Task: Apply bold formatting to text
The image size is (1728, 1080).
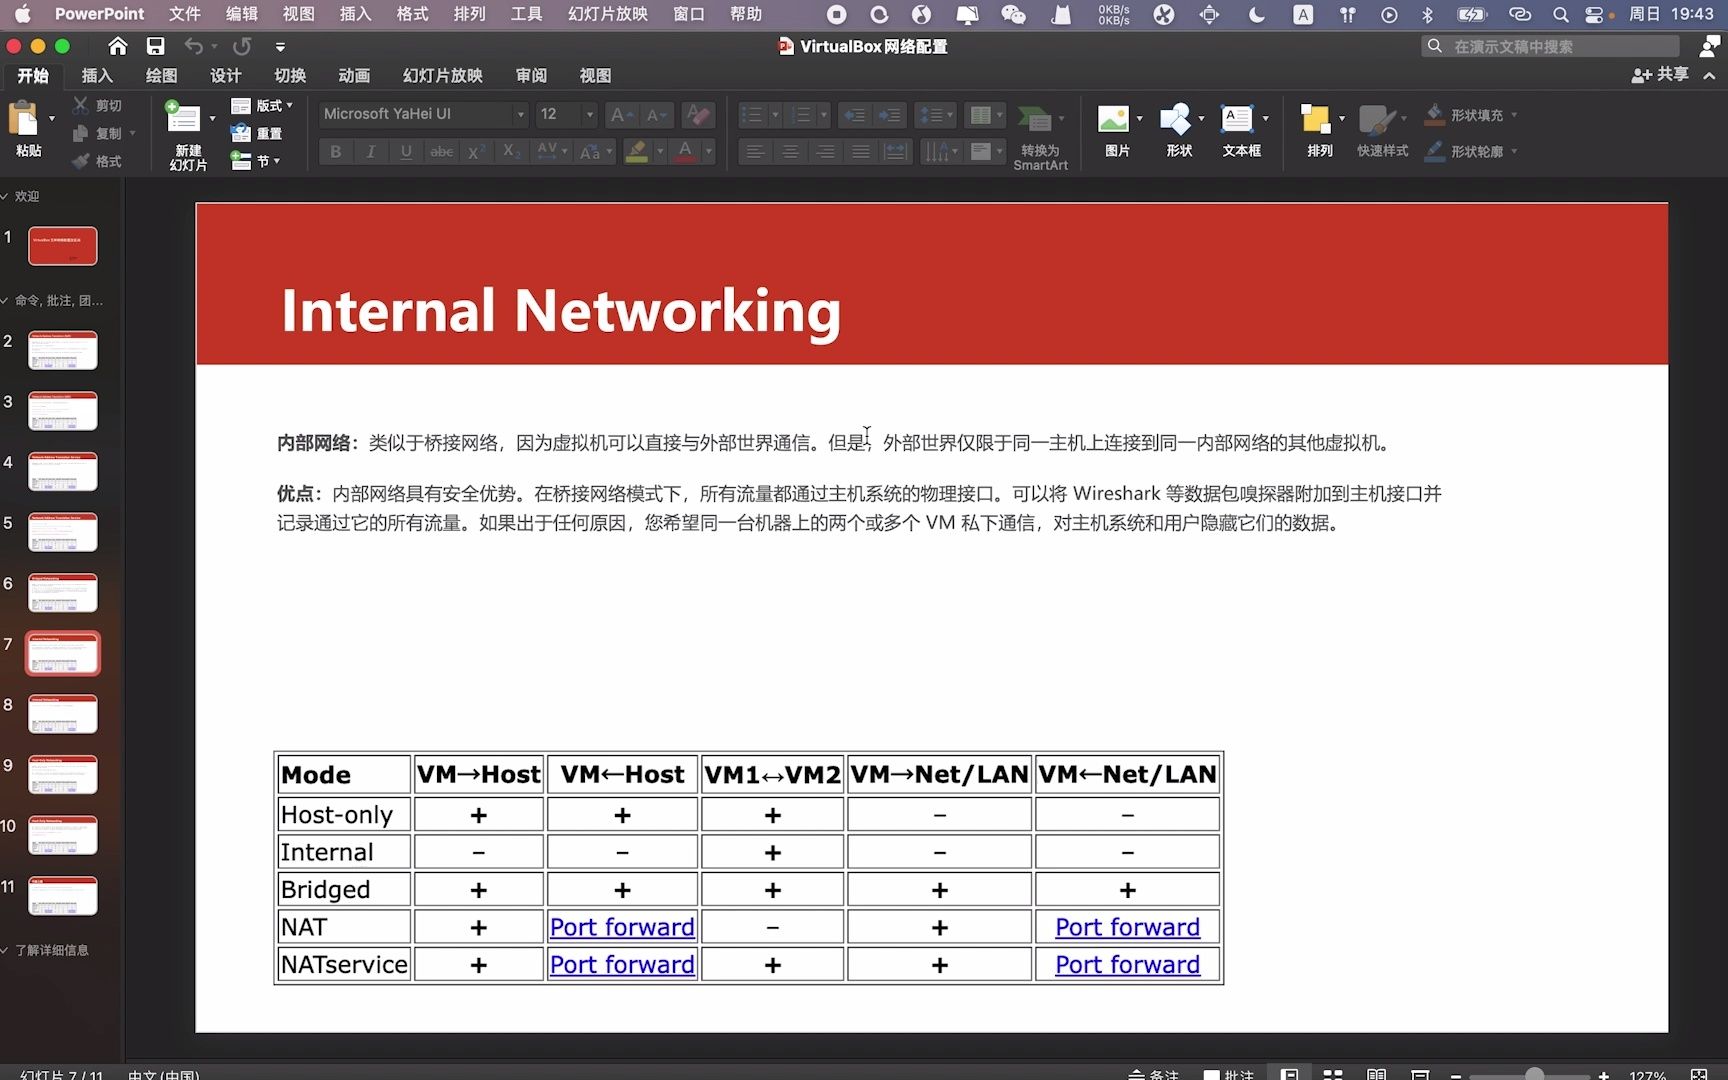Action: point(335,151)
